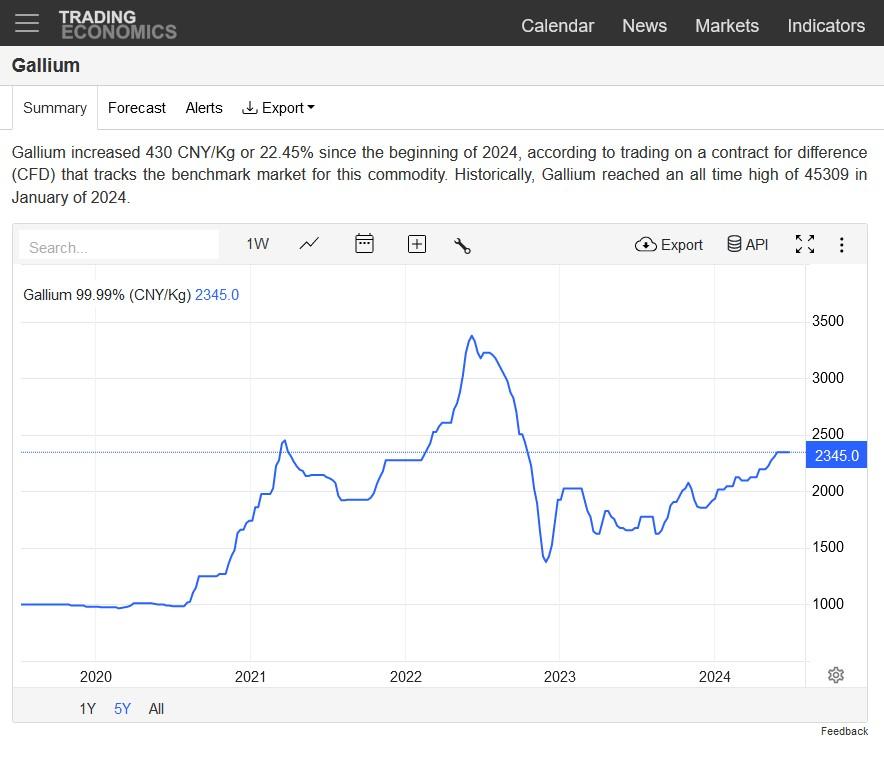Open the Alerts tab
This screenshot has height=757, width=884.
coord(204,108)
